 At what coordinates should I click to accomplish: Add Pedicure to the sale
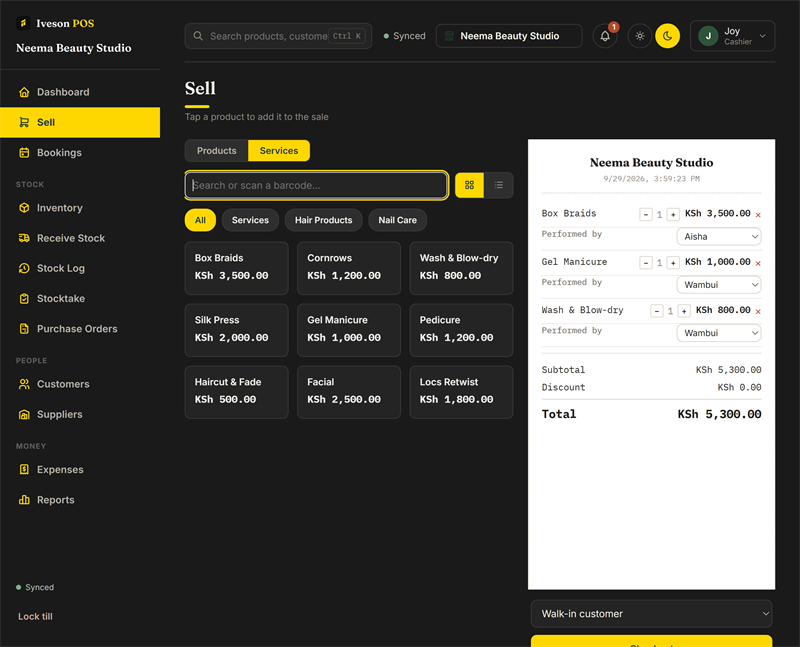click(x=461, y=330)
